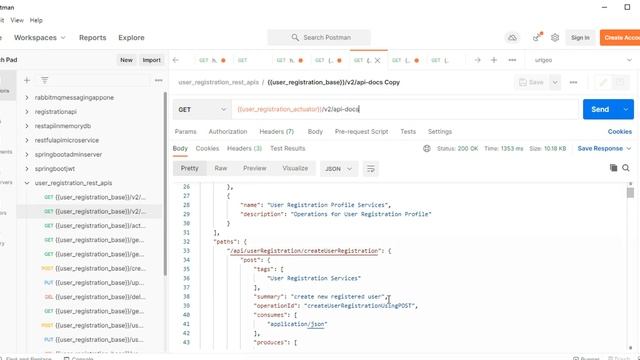
Task: Go to next tab with right arrow
Action: (x=478, y=60)
